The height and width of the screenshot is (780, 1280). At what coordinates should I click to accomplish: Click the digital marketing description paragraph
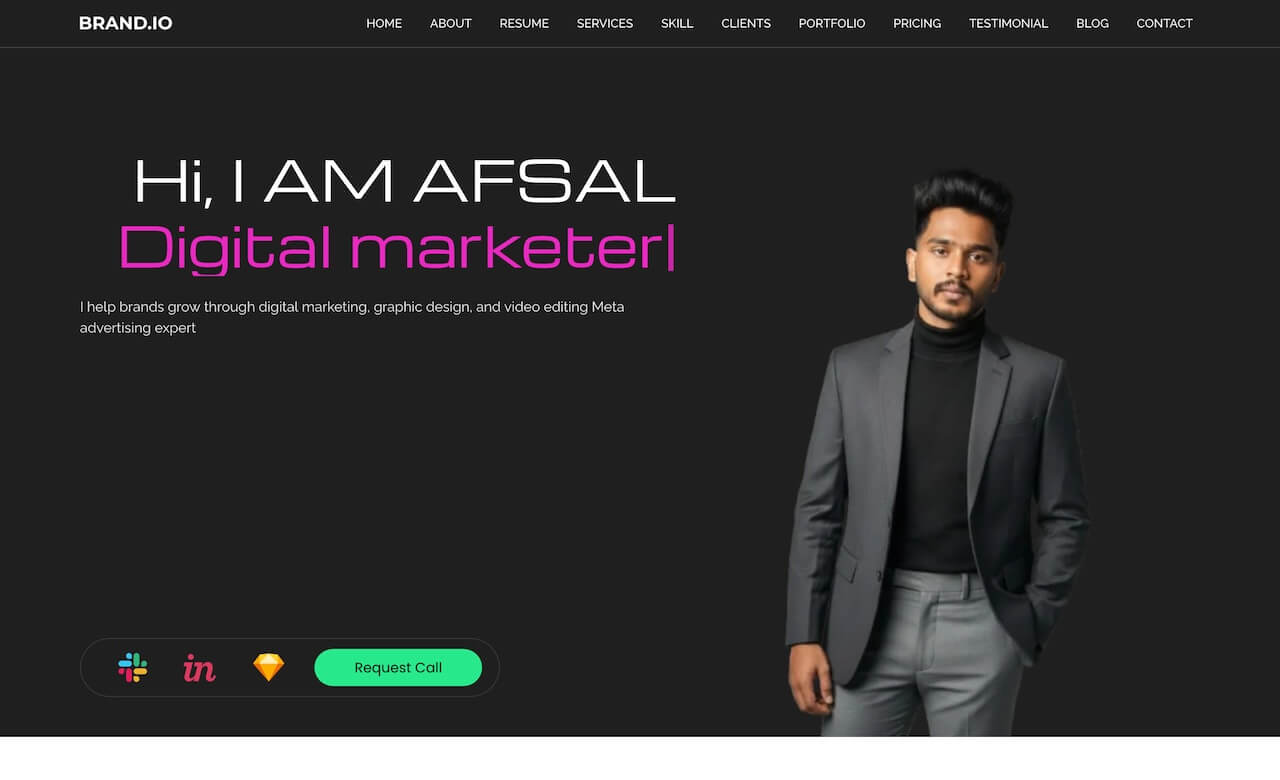[x=352, y=317]
